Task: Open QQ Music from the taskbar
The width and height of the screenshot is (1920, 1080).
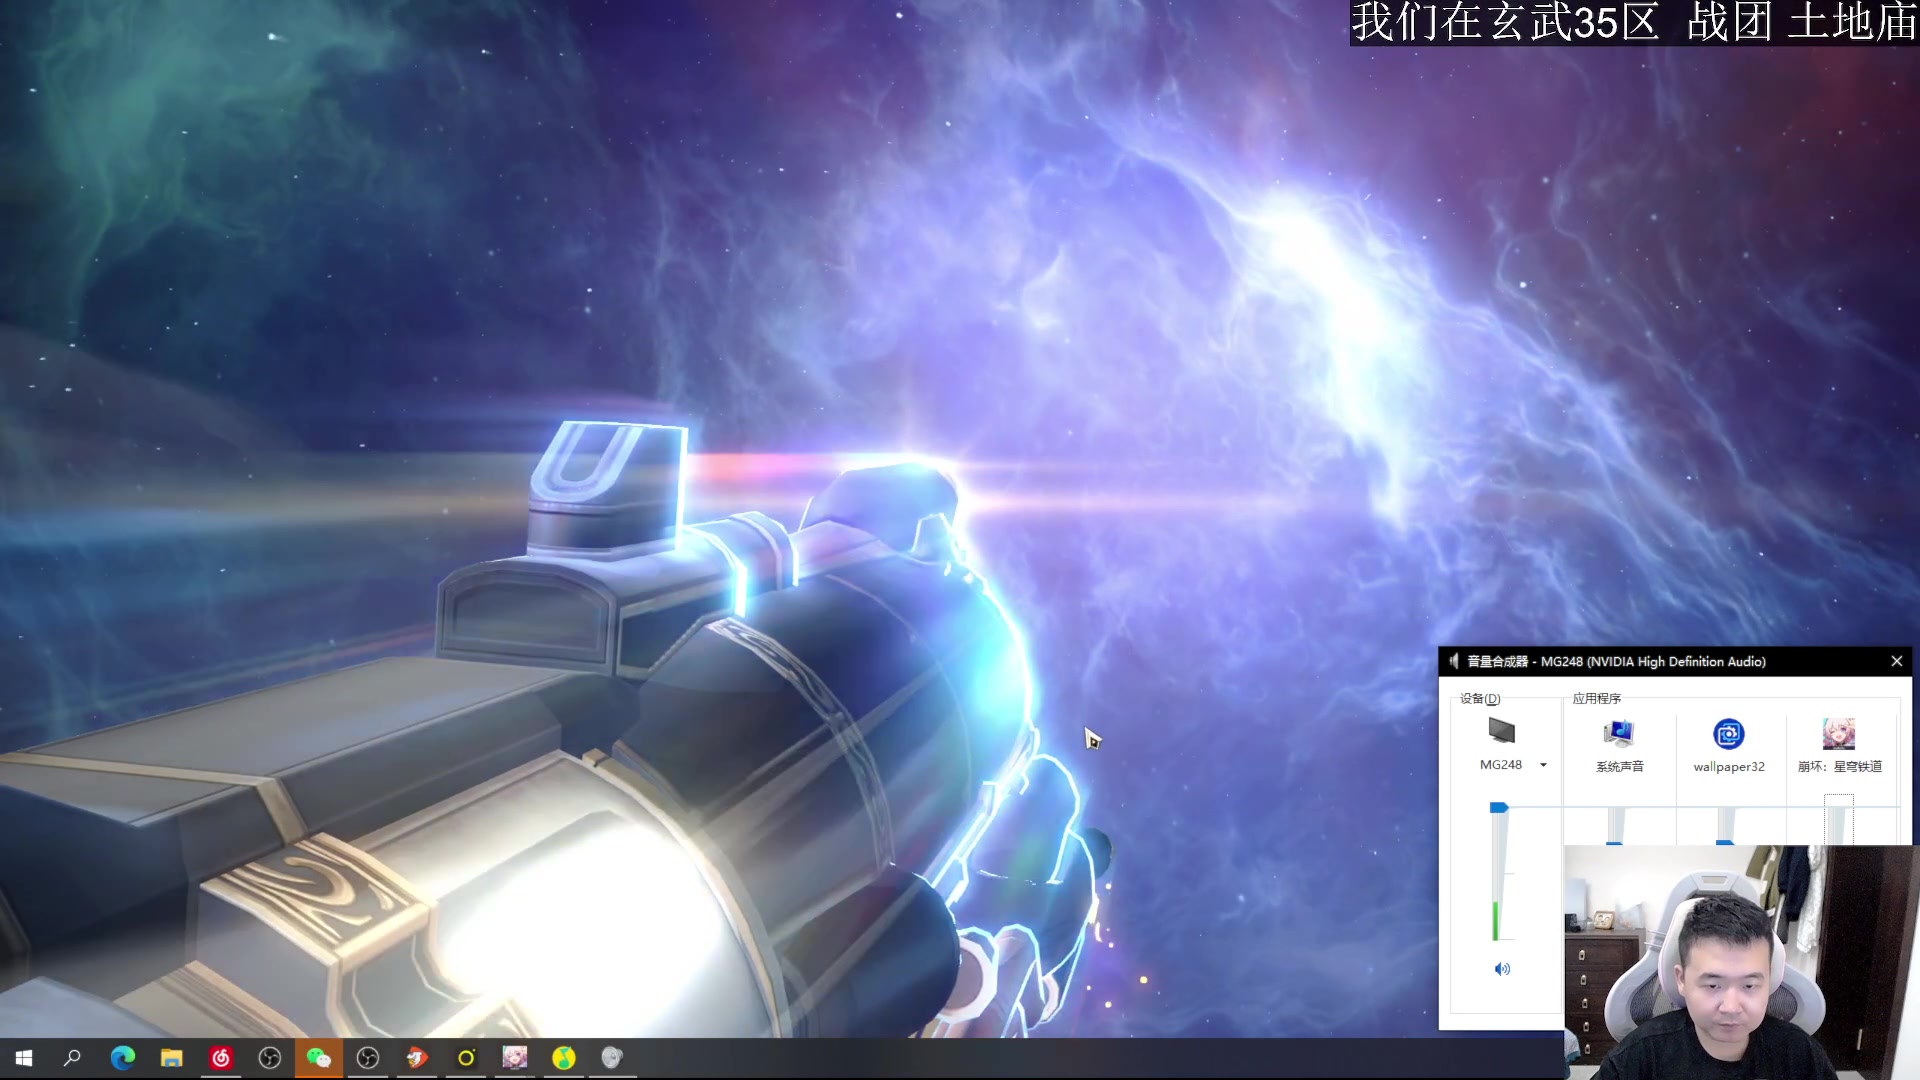Action: [564, 1058]
